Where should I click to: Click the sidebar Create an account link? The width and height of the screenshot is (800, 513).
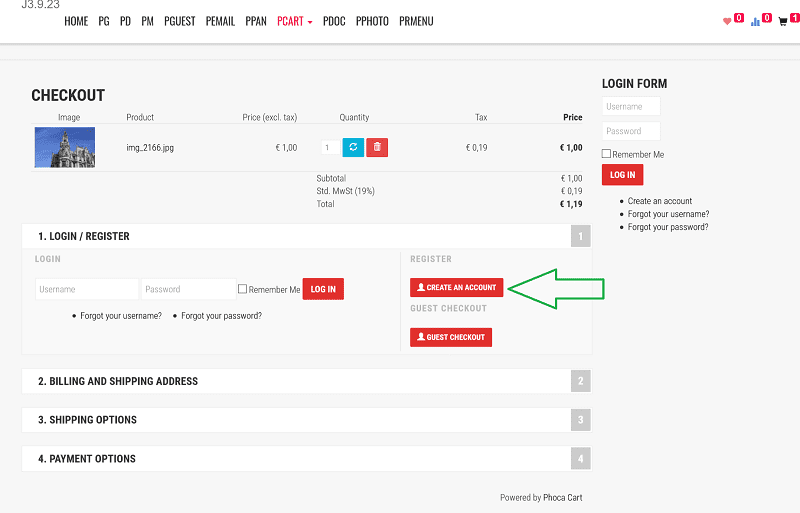pyautogui.click(x=659, y=201)
